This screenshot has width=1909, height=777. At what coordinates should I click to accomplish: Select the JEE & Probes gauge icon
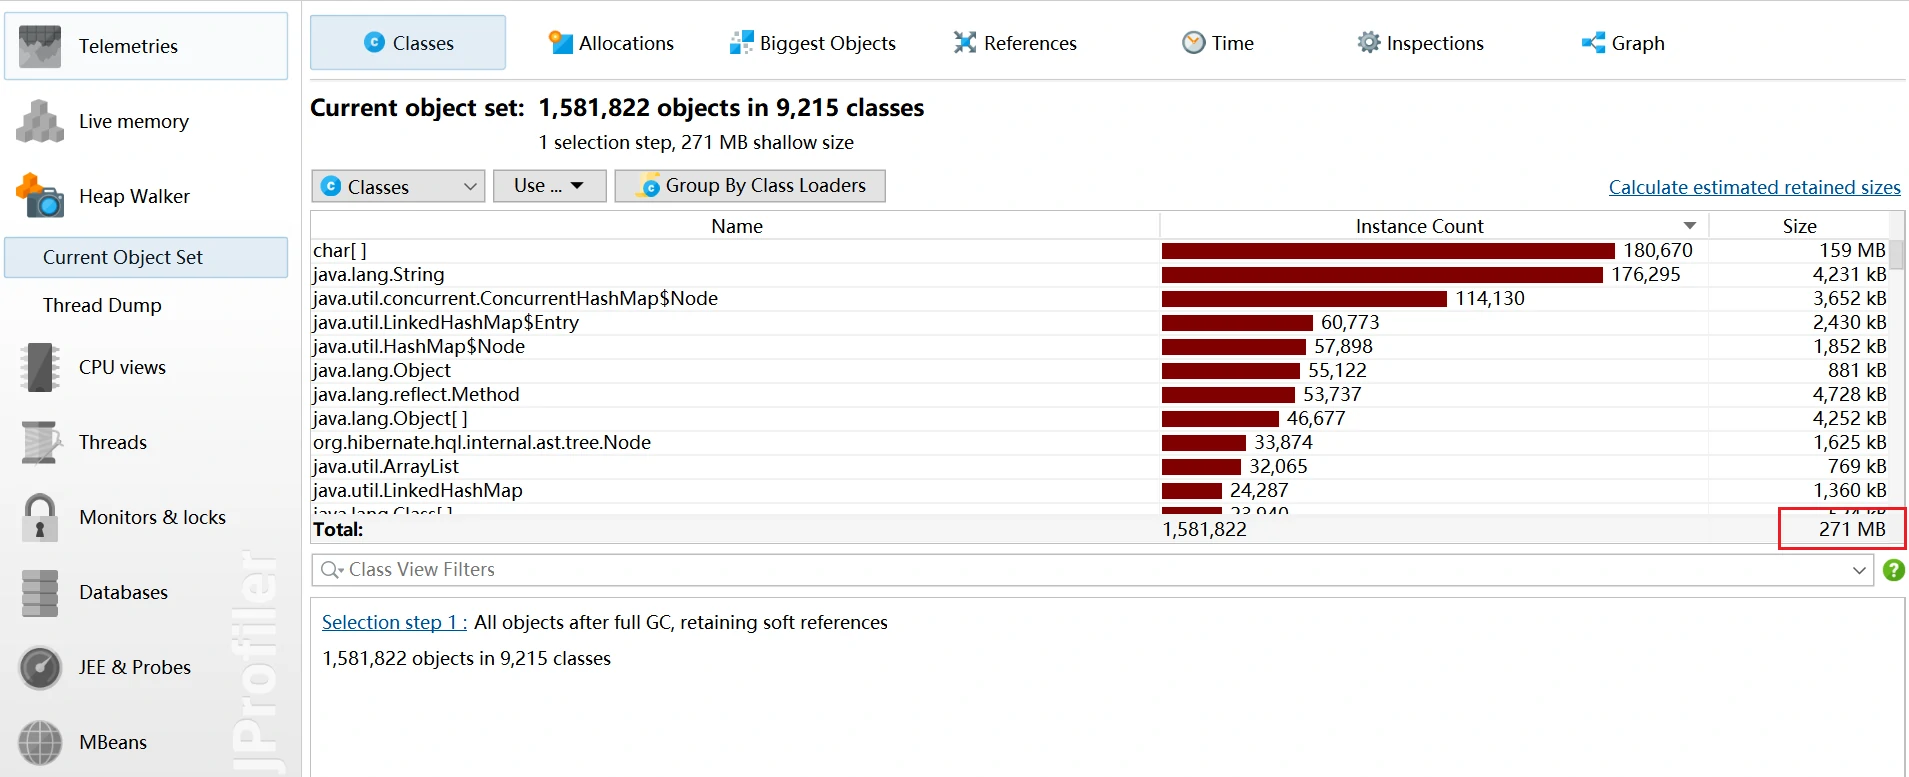(40, 667)
